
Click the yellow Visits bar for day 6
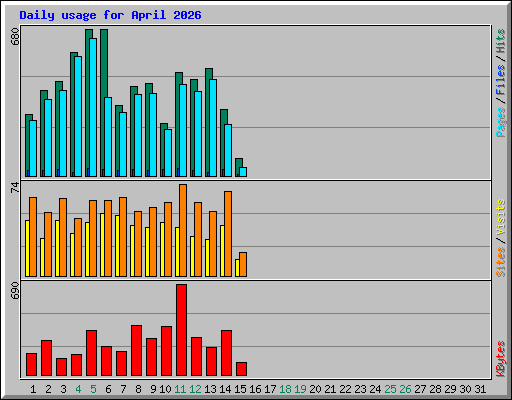point(102,245)
